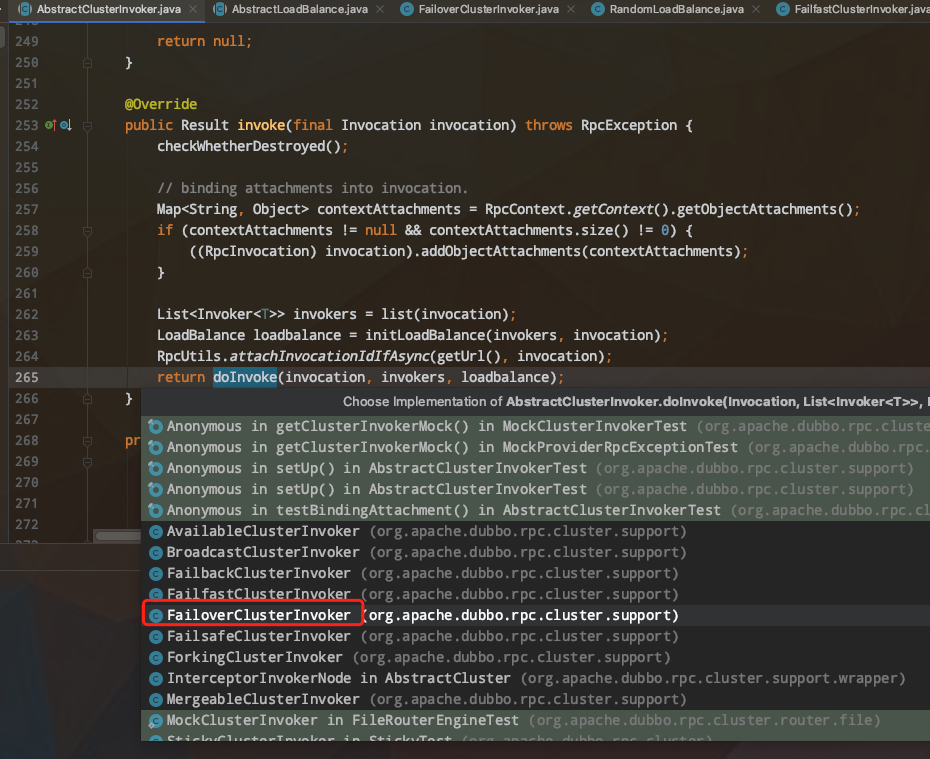Viewport: 930px width, 759px height.
Task: Switch to AbstractClusterInvoker.java tab
Action: coord(108,9)
